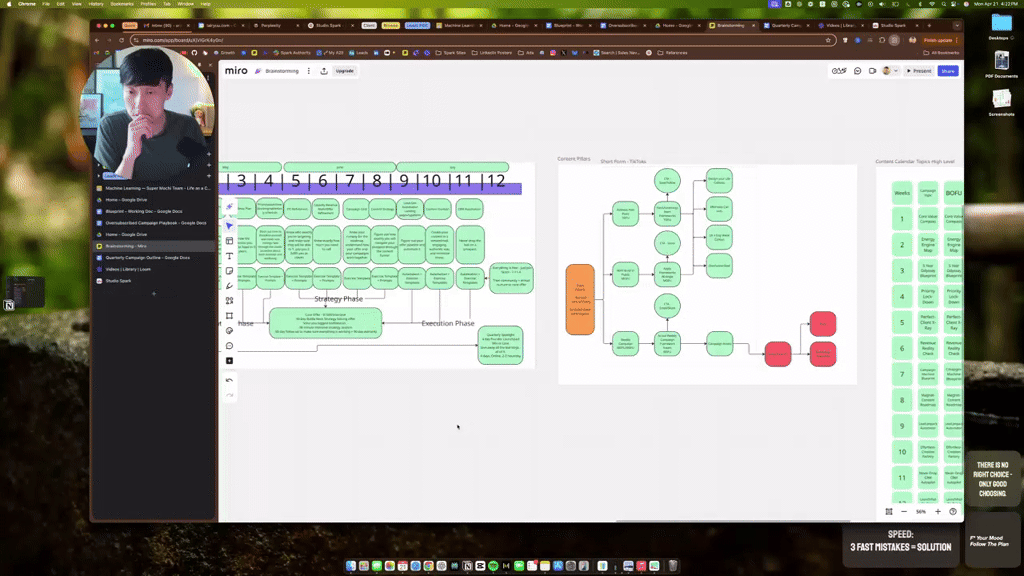Zoom in with the plus button
Image resolution: width=1024 pixels, height=576 pixels.
pyautogui.click(x=938, y=511)
